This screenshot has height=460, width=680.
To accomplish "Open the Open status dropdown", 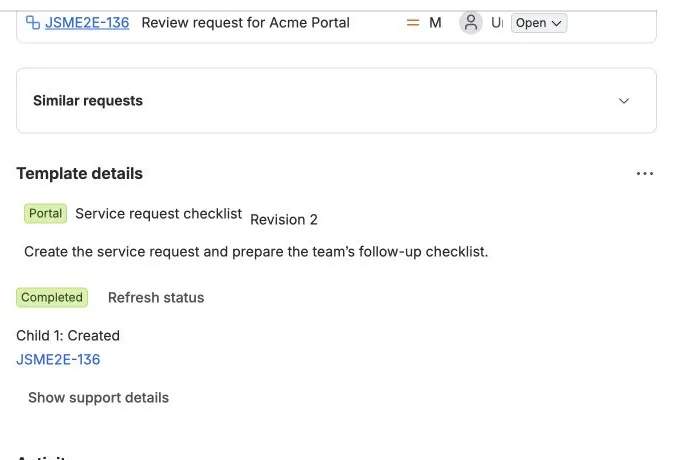I will coord(539,23).
